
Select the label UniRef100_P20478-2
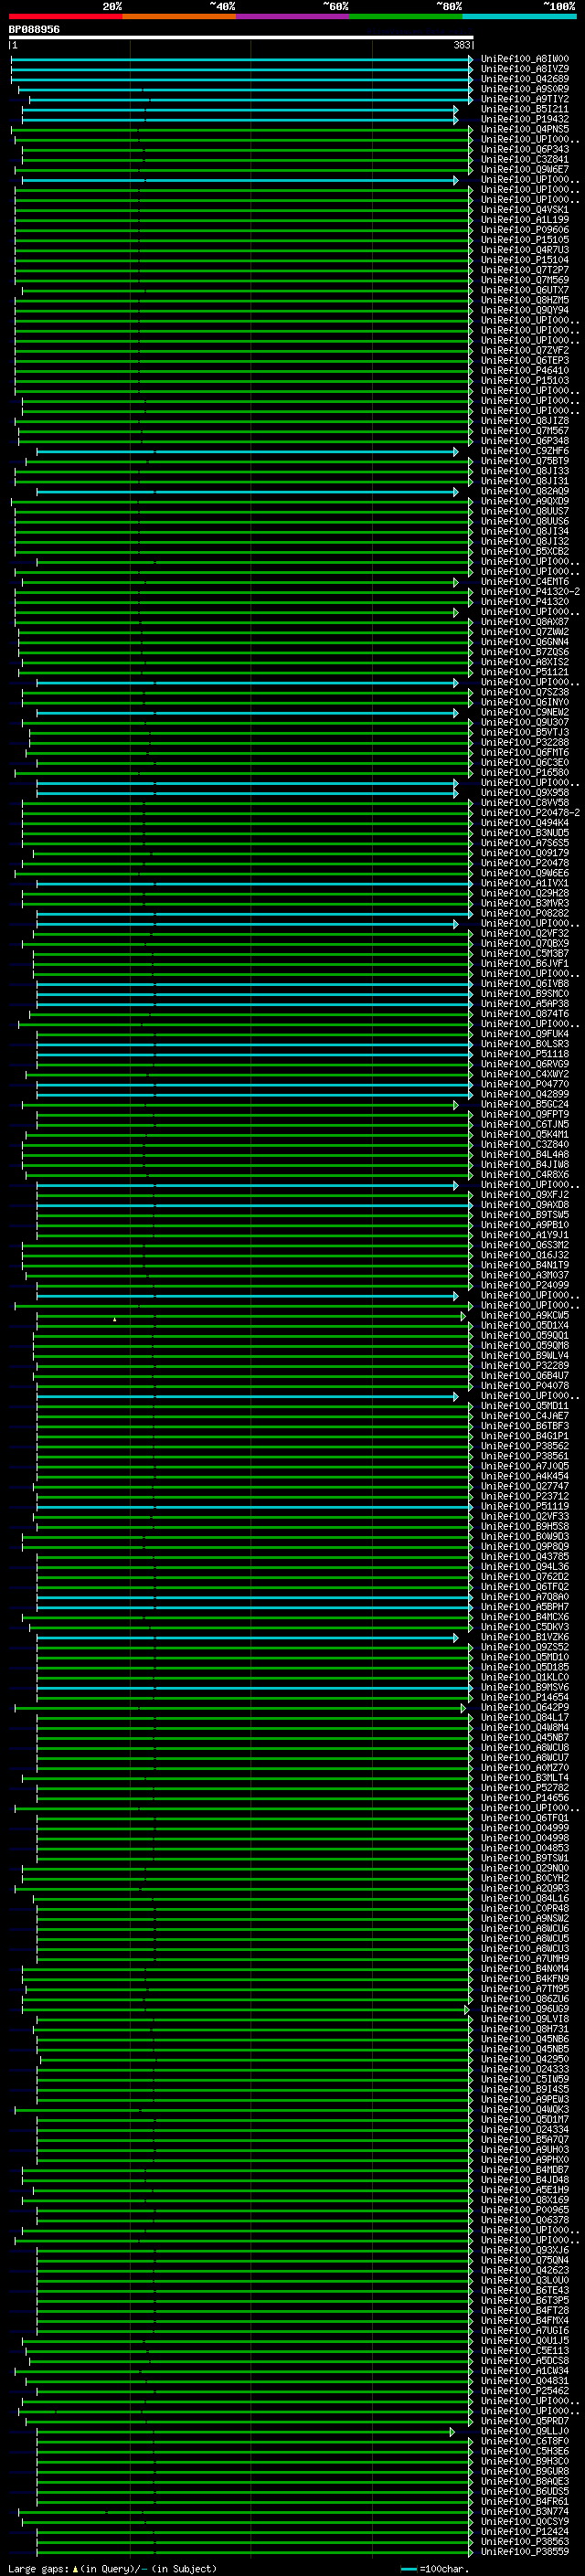coord(530,813)
